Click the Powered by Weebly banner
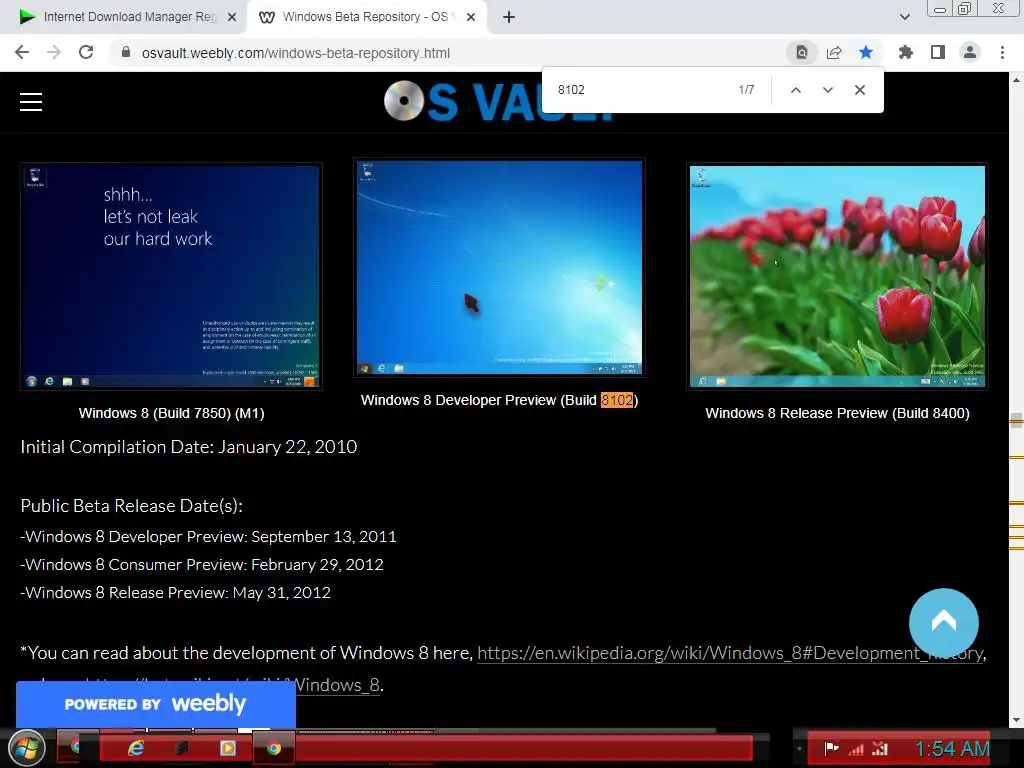The width and height of the screenshot is (1024, 768). (x=155, y=704)
